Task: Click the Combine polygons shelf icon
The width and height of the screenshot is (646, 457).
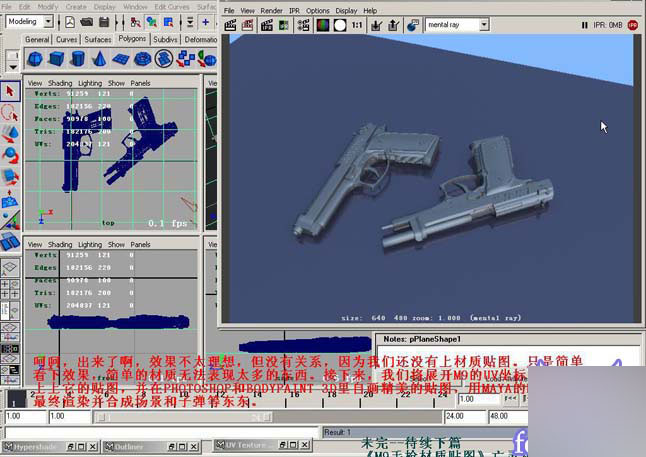Action: (x=186, y=59)
